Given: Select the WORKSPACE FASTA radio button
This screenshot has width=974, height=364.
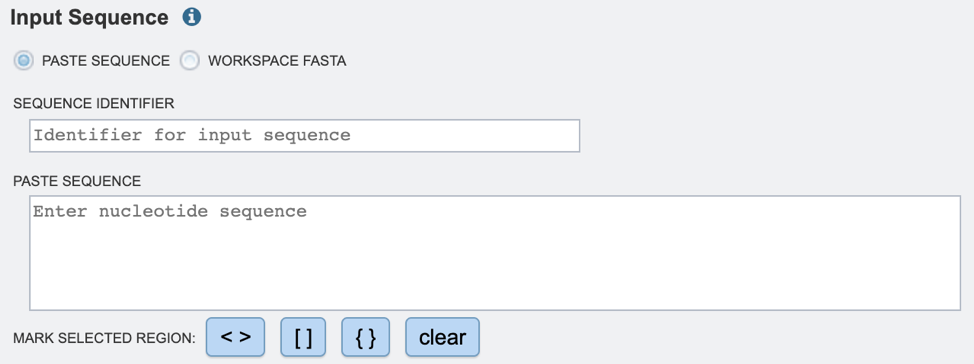Looking at the screenshot, I should pyautogui.click(x=189, y=61).
